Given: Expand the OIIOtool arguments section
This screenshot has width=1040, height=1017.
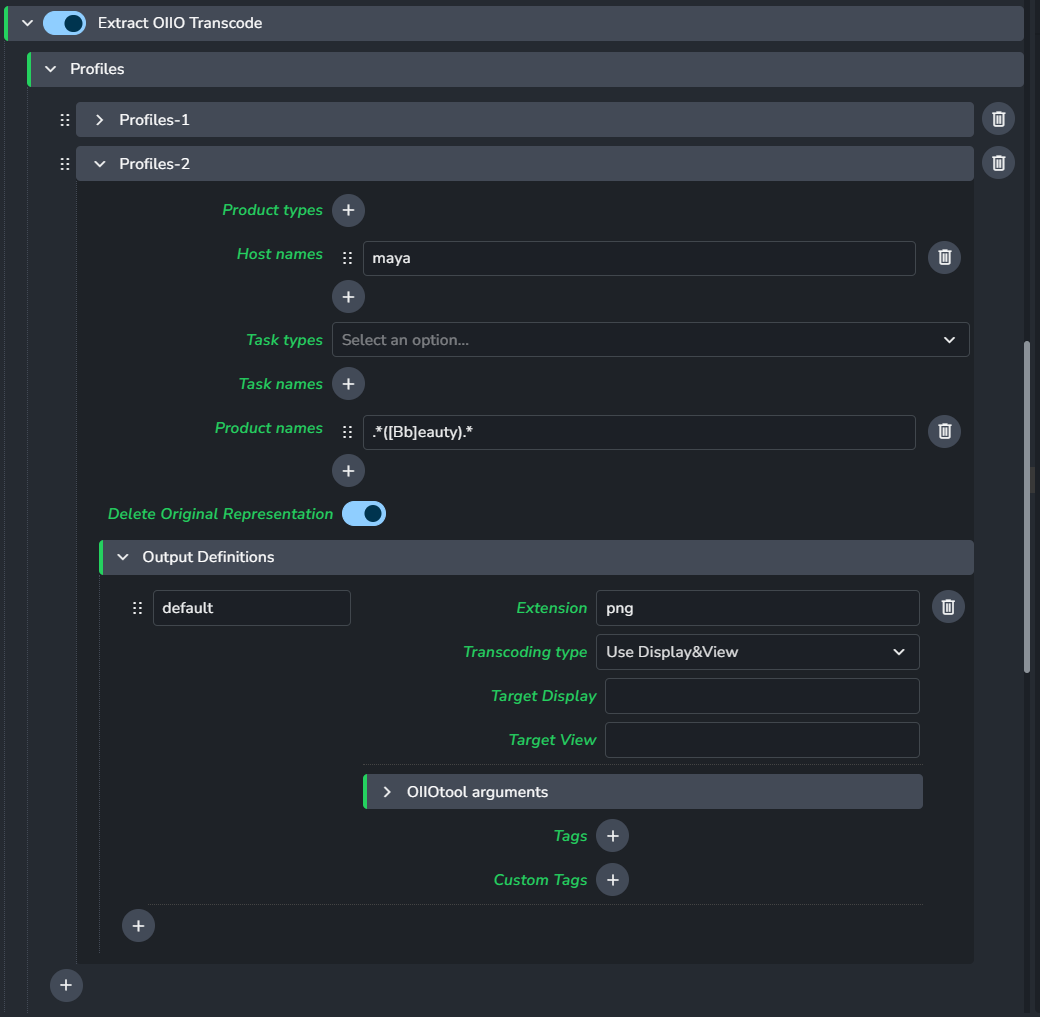Looking at the screenshot, I should click(x=387, y=792).
